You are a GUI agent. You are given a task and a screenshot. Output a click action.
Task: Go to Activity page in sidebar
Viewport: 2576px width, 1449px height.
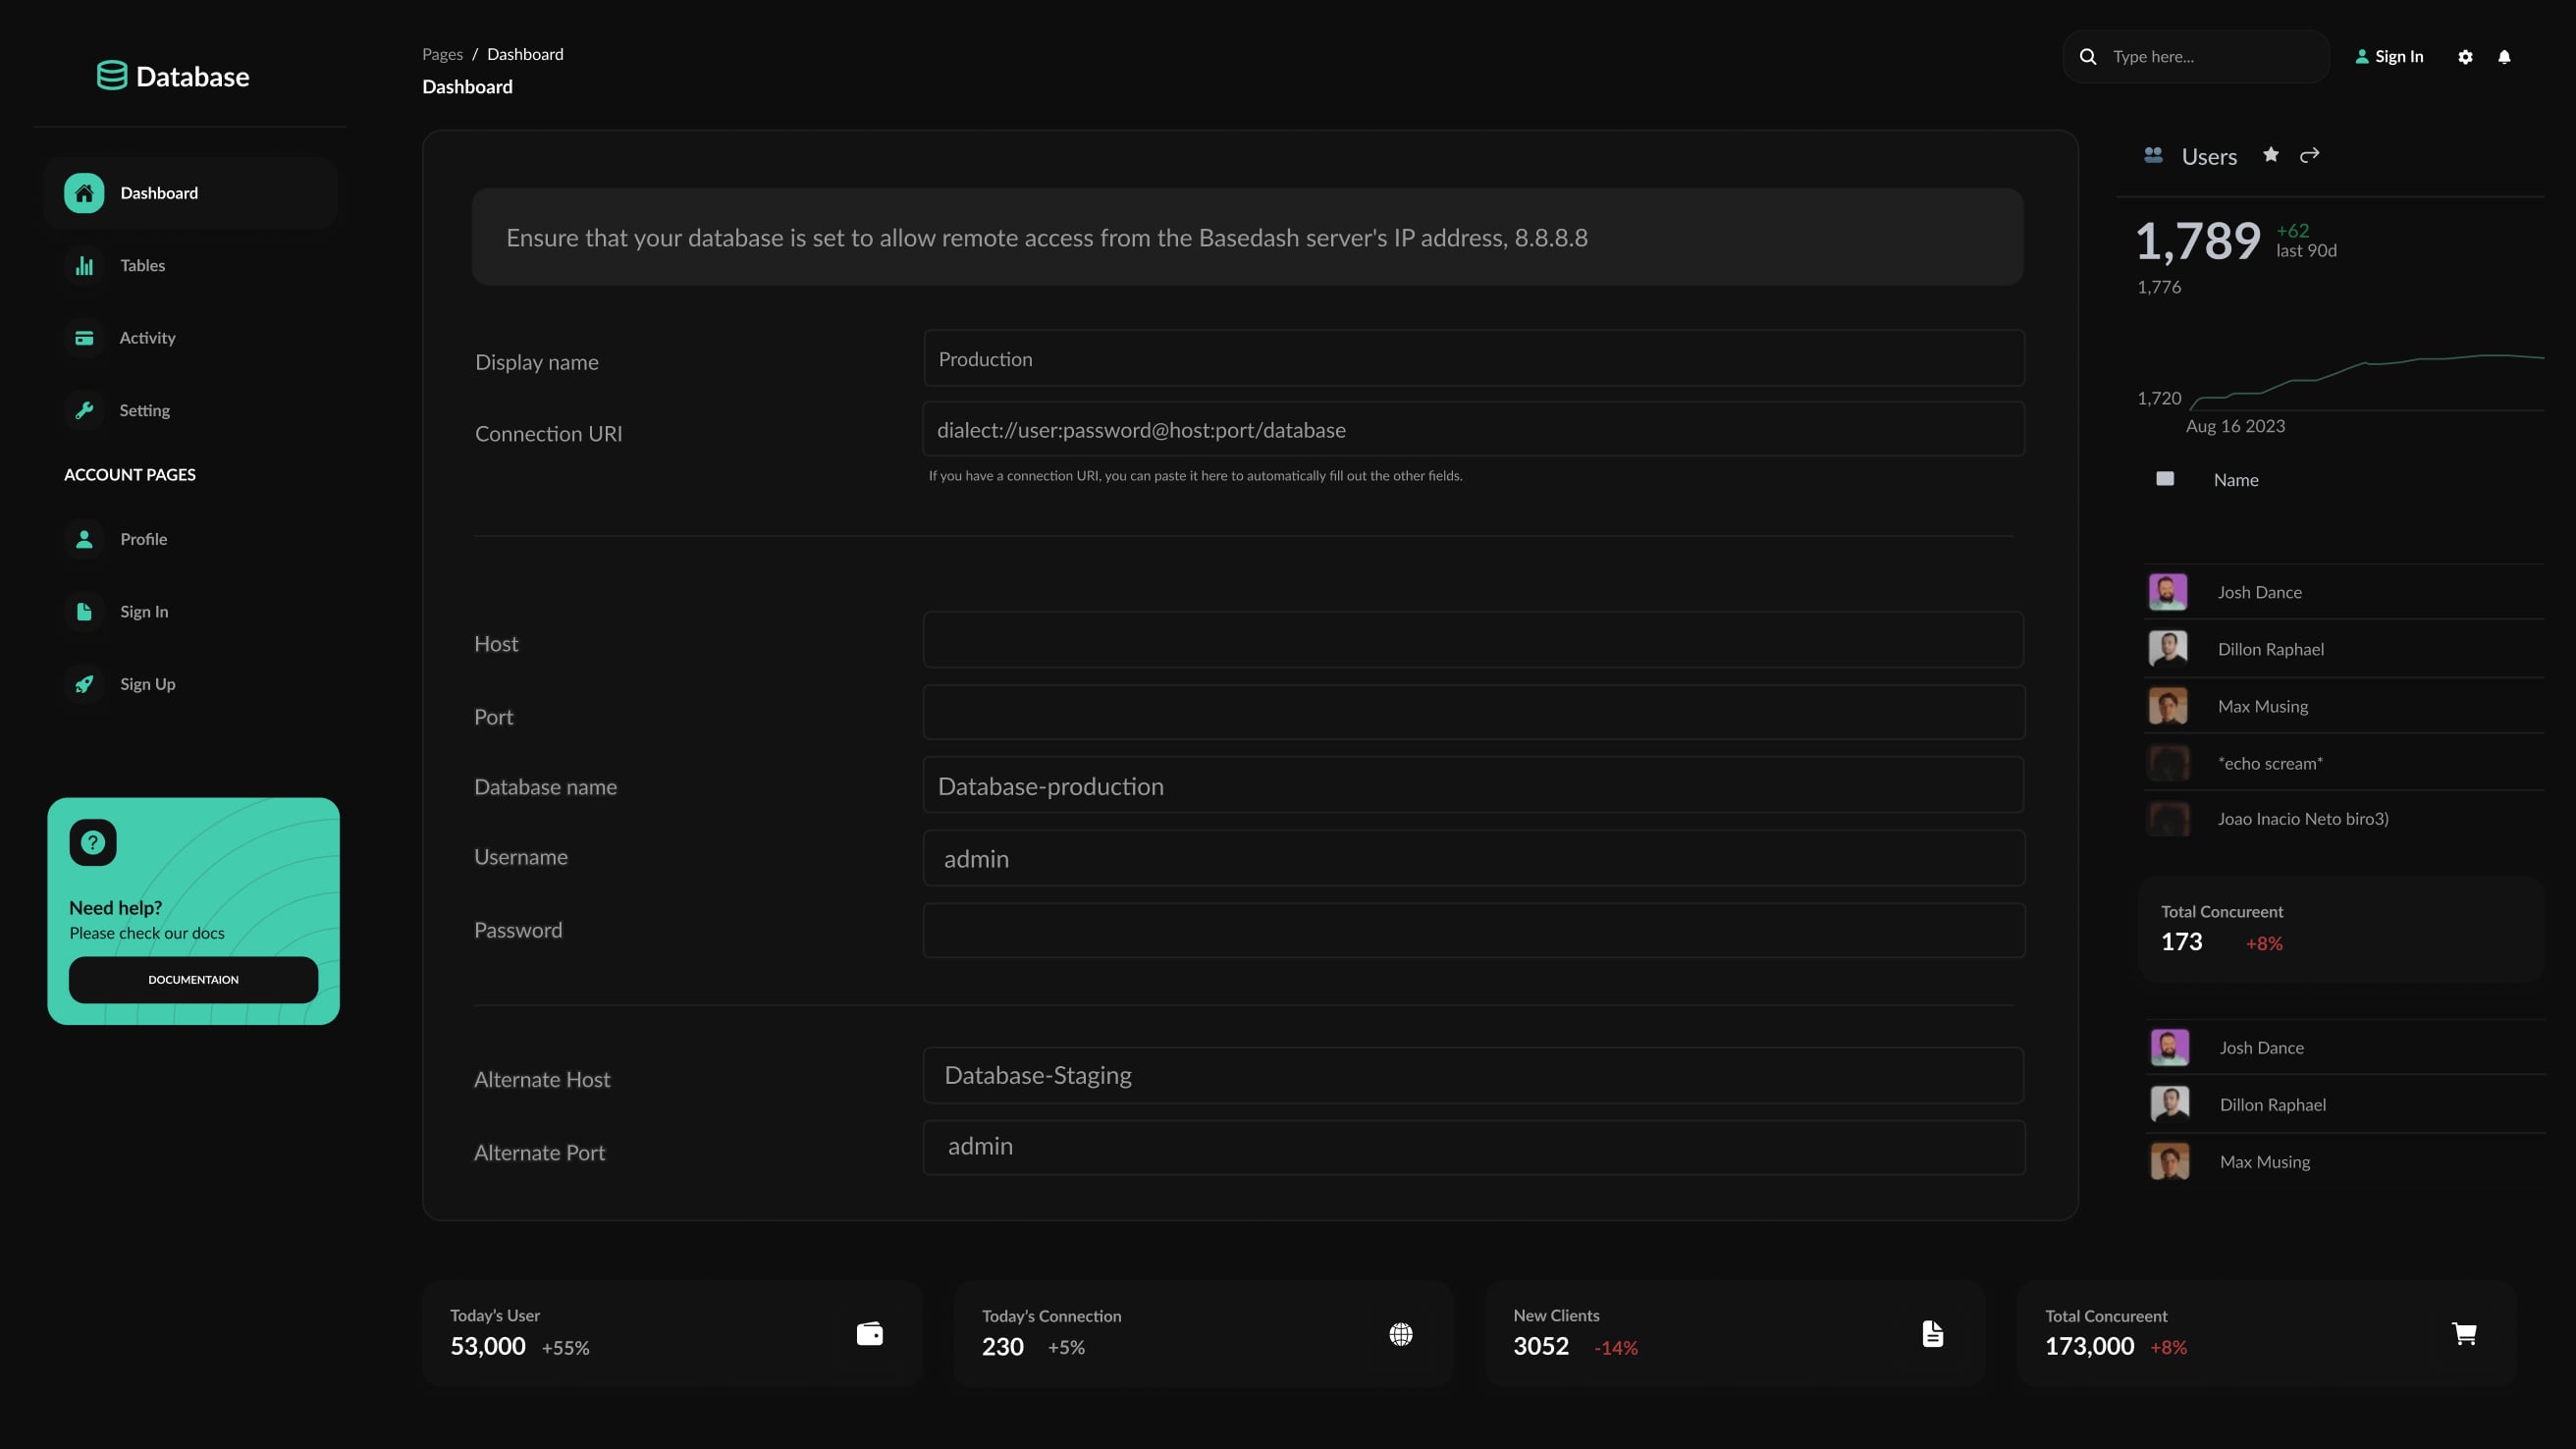pos(147,338)
